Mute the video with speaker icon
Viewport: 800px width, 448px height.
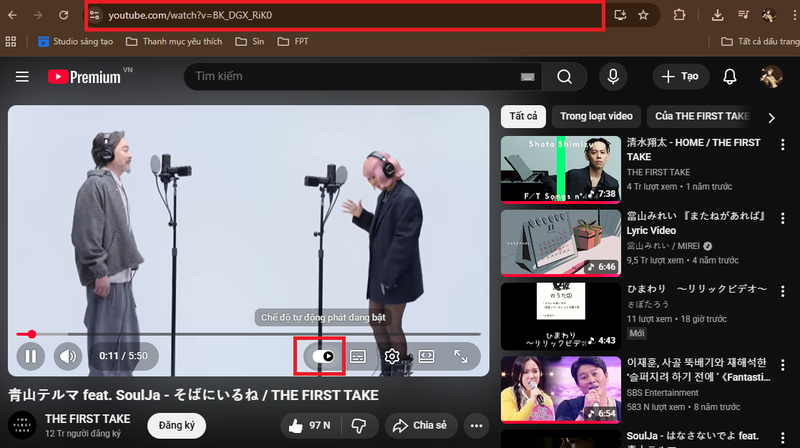coord(68,356)
